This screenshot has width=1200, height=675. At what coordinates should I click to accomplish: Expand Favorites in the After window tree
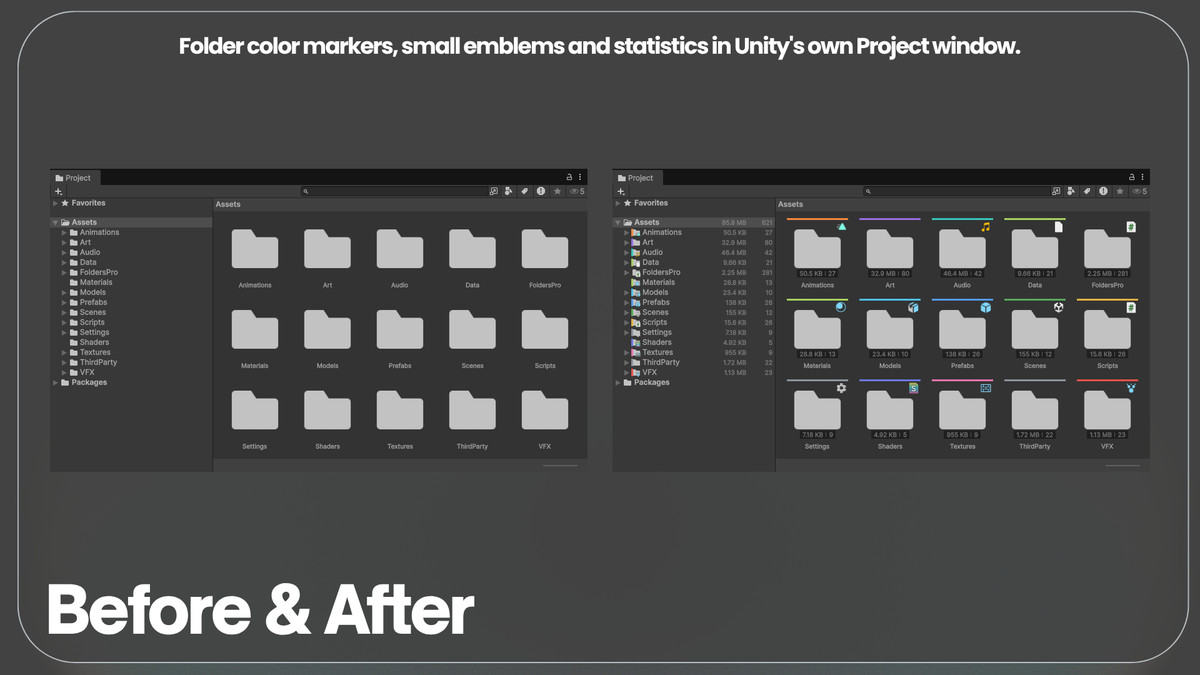(x=619, y=203)
